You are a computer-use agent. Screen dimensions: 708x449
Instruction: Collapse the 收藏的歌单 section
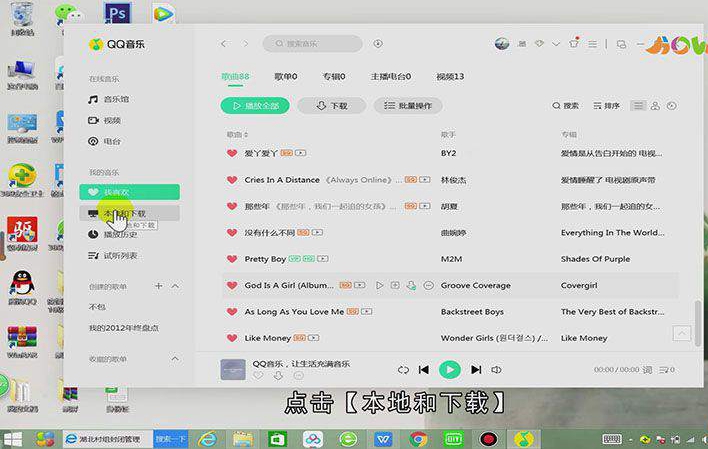[x=175, y=359]
